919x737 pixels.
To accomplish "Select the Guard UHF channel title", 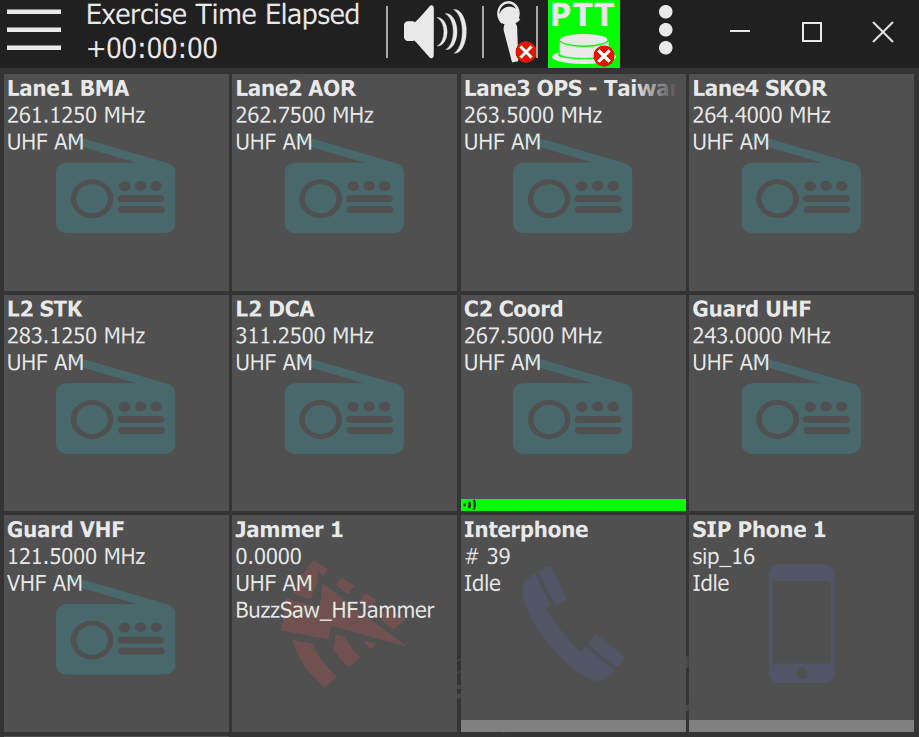I will [x=752, y=309].
